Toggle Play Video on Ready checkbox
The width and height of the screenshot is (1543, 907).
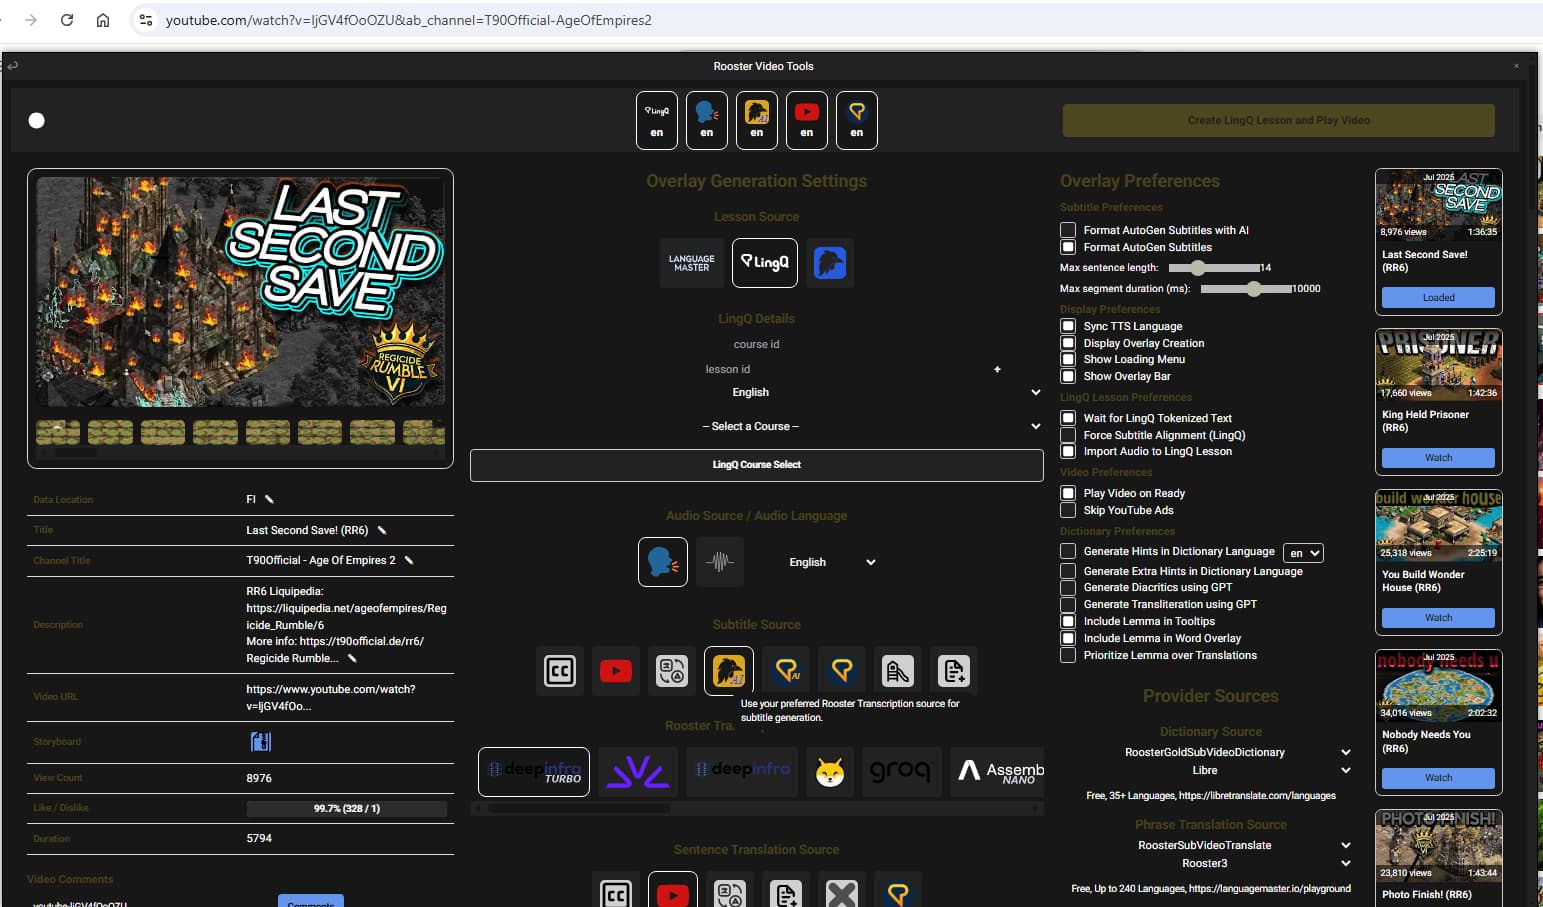[x=1068, y=493]
